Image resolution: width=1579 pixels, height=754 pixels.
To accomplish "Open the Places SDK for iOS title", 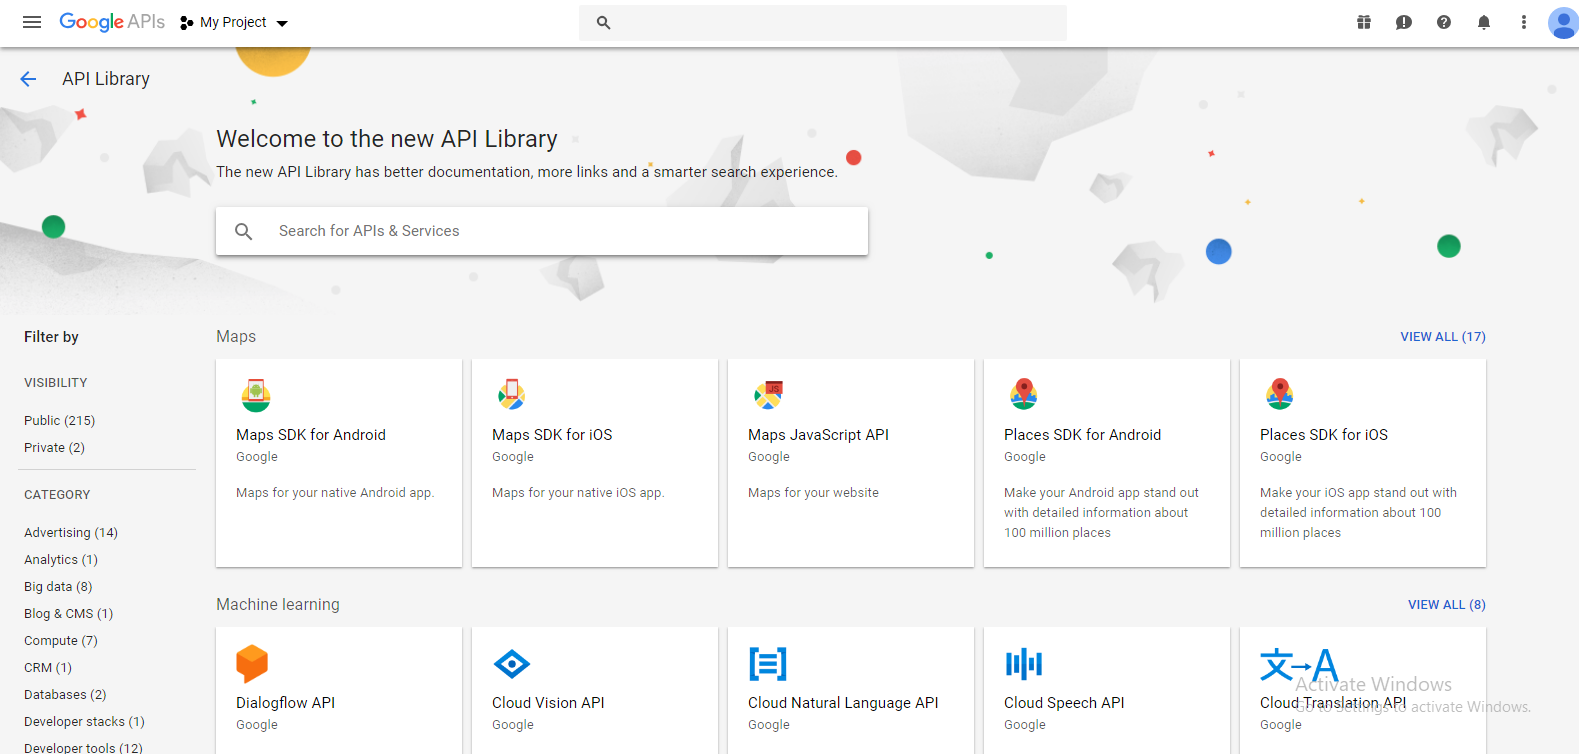I will pyautogui.click(x=1324, y=435).
